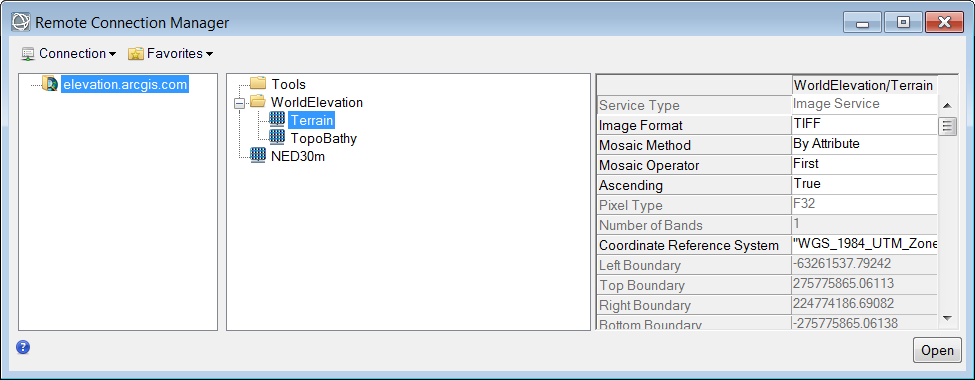Click the Remote Connection Manager title icon
The height and width of the screenshot is (380, 975).
(21, 23)
